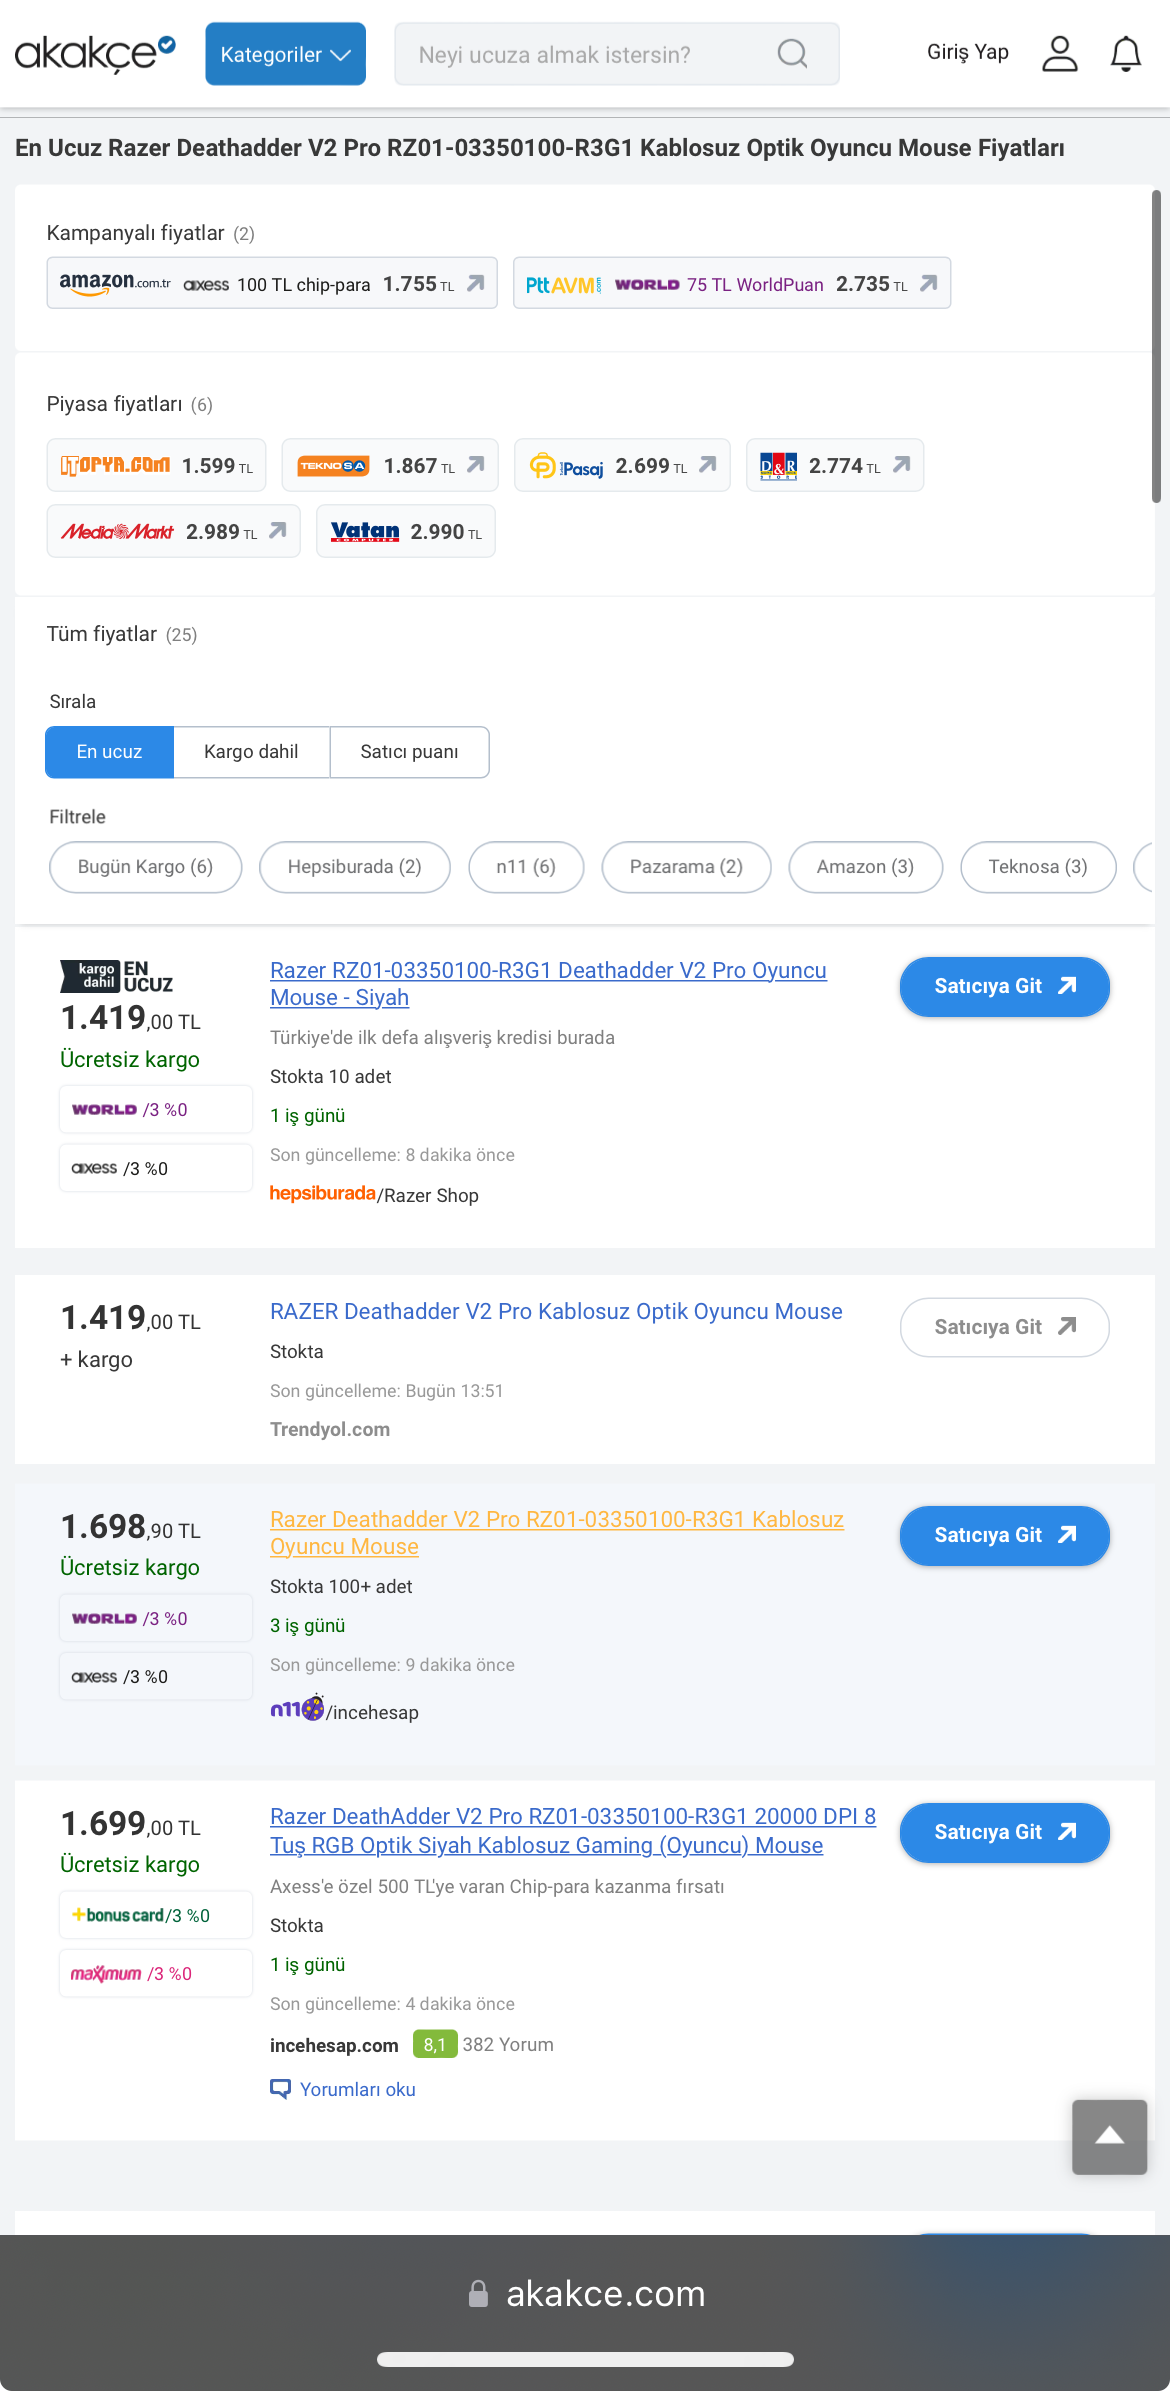Viewport: 1170px width, 2391px height.
Task: Click the Piyasa fiyatları (6) heading
Action: coord(130,404)
